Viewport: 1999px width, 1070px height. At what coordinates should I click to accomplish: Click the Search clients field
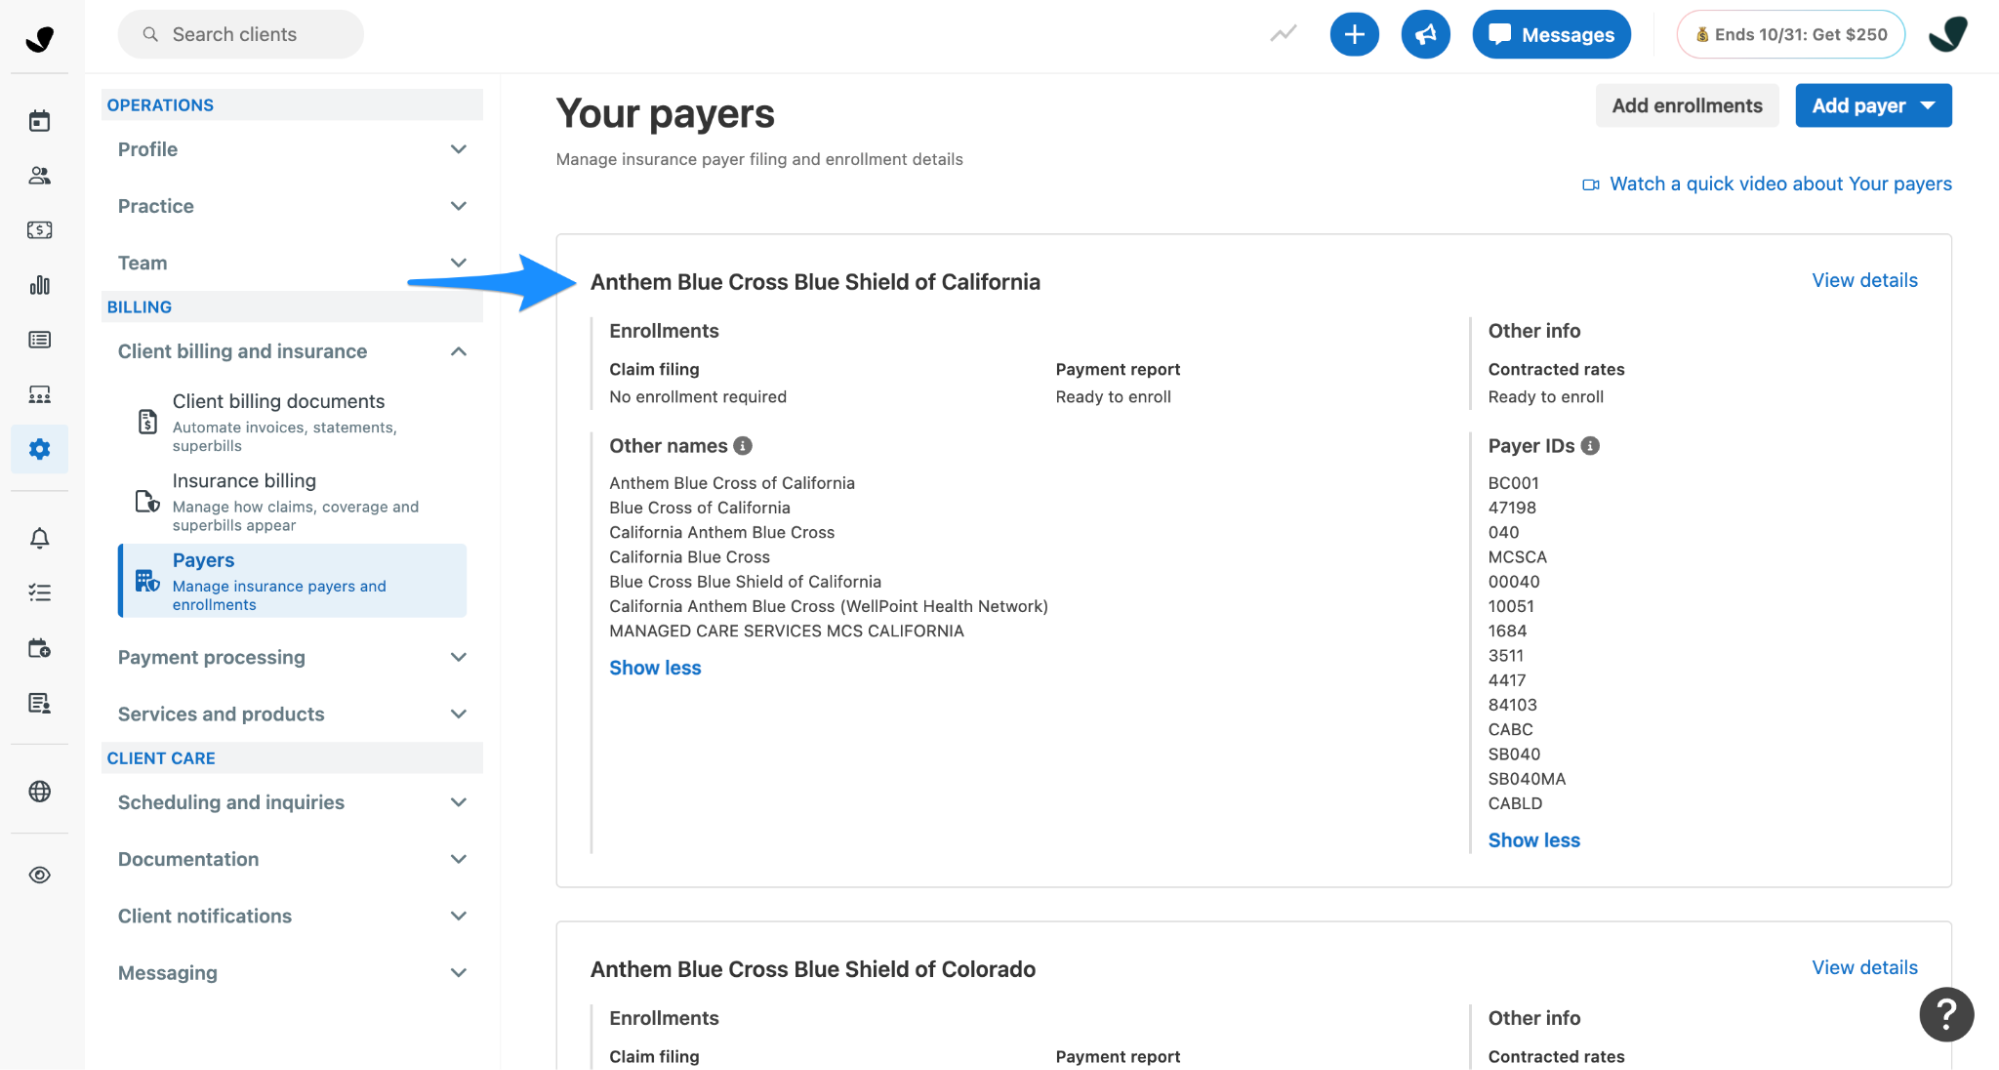[241, 35]
